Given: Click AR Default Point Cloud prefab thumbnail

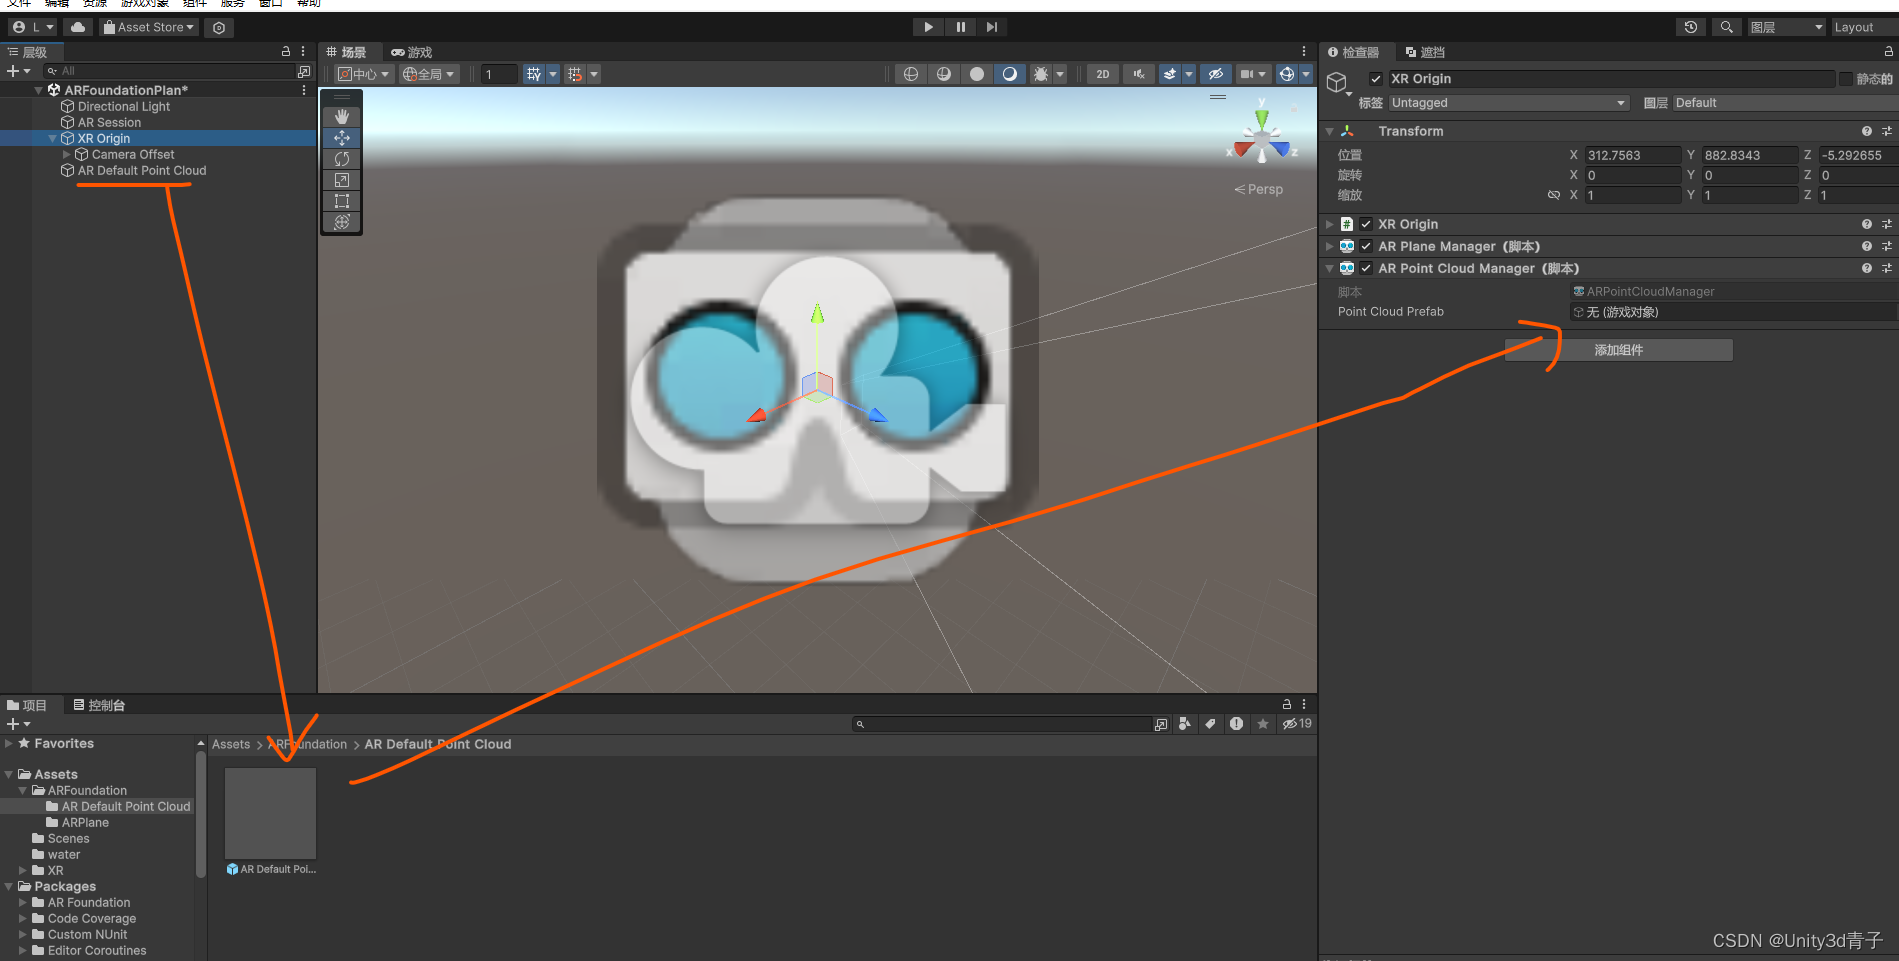Looking at the screenshot, I should tap(271, 813).
